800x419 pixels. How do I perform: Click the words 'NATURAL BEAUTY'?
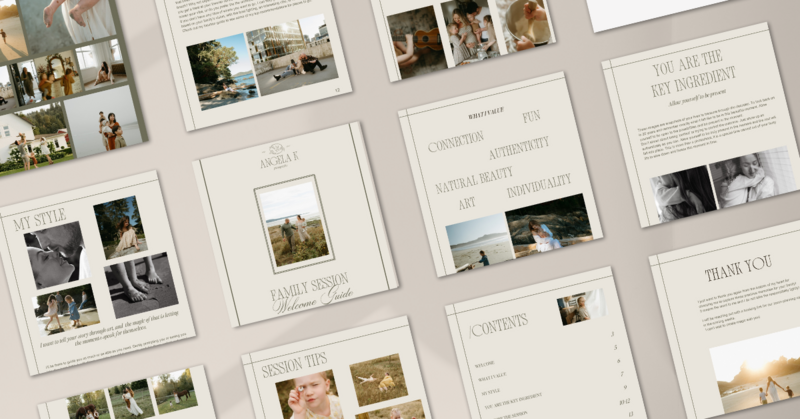tap(474, 179)
